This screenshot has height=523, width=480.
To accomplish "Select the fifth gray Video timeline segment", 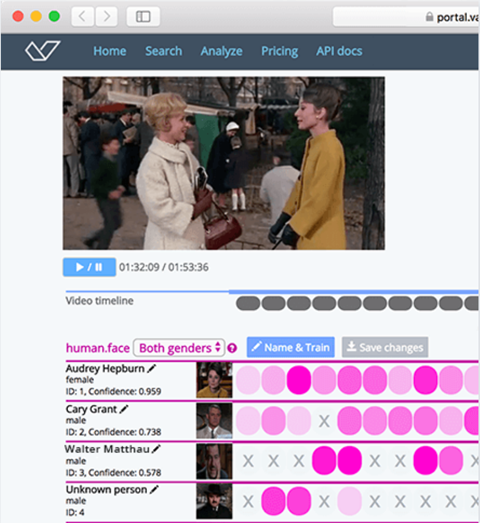I will pos(349,304).
